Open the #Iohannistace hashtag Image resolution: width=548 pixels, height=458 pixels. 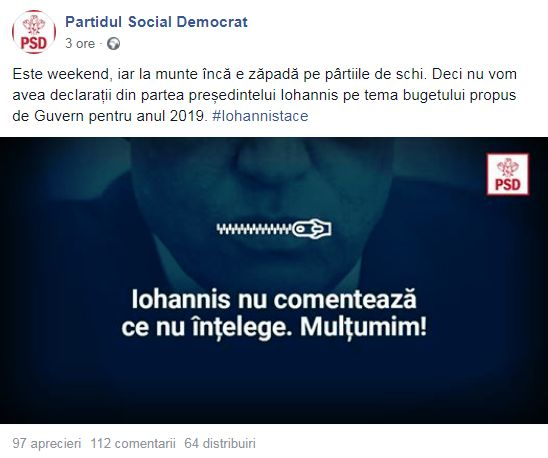pos(260,116)
